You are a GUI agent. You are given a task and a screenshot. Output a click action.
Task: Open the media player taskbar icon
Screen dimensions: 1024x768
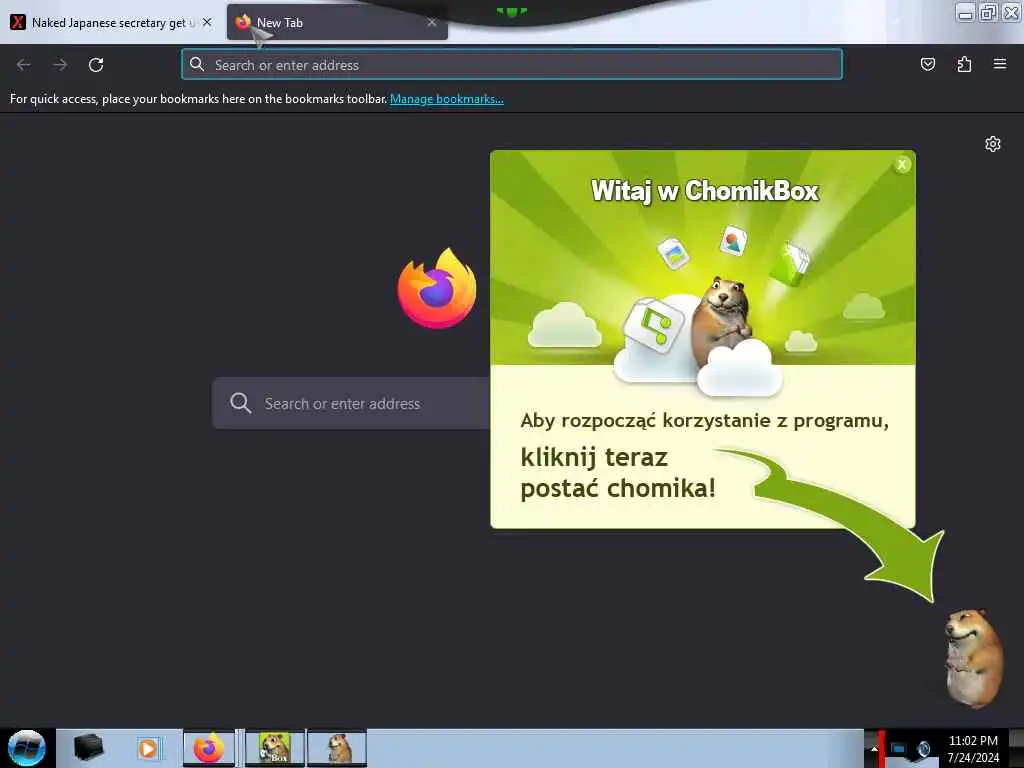coord(148,748)
